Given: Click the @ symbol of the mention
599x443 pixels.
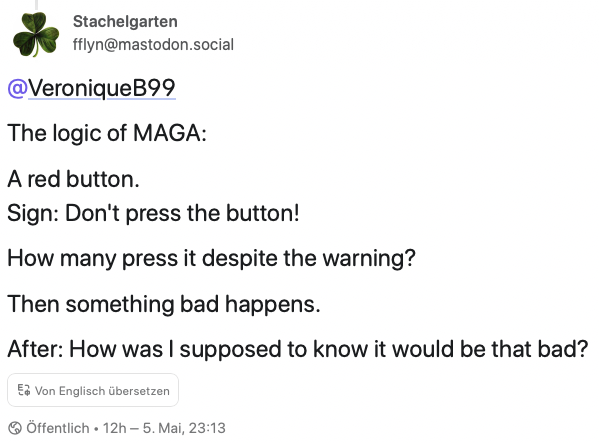Looking at the screenshot, I should [18, 89].
